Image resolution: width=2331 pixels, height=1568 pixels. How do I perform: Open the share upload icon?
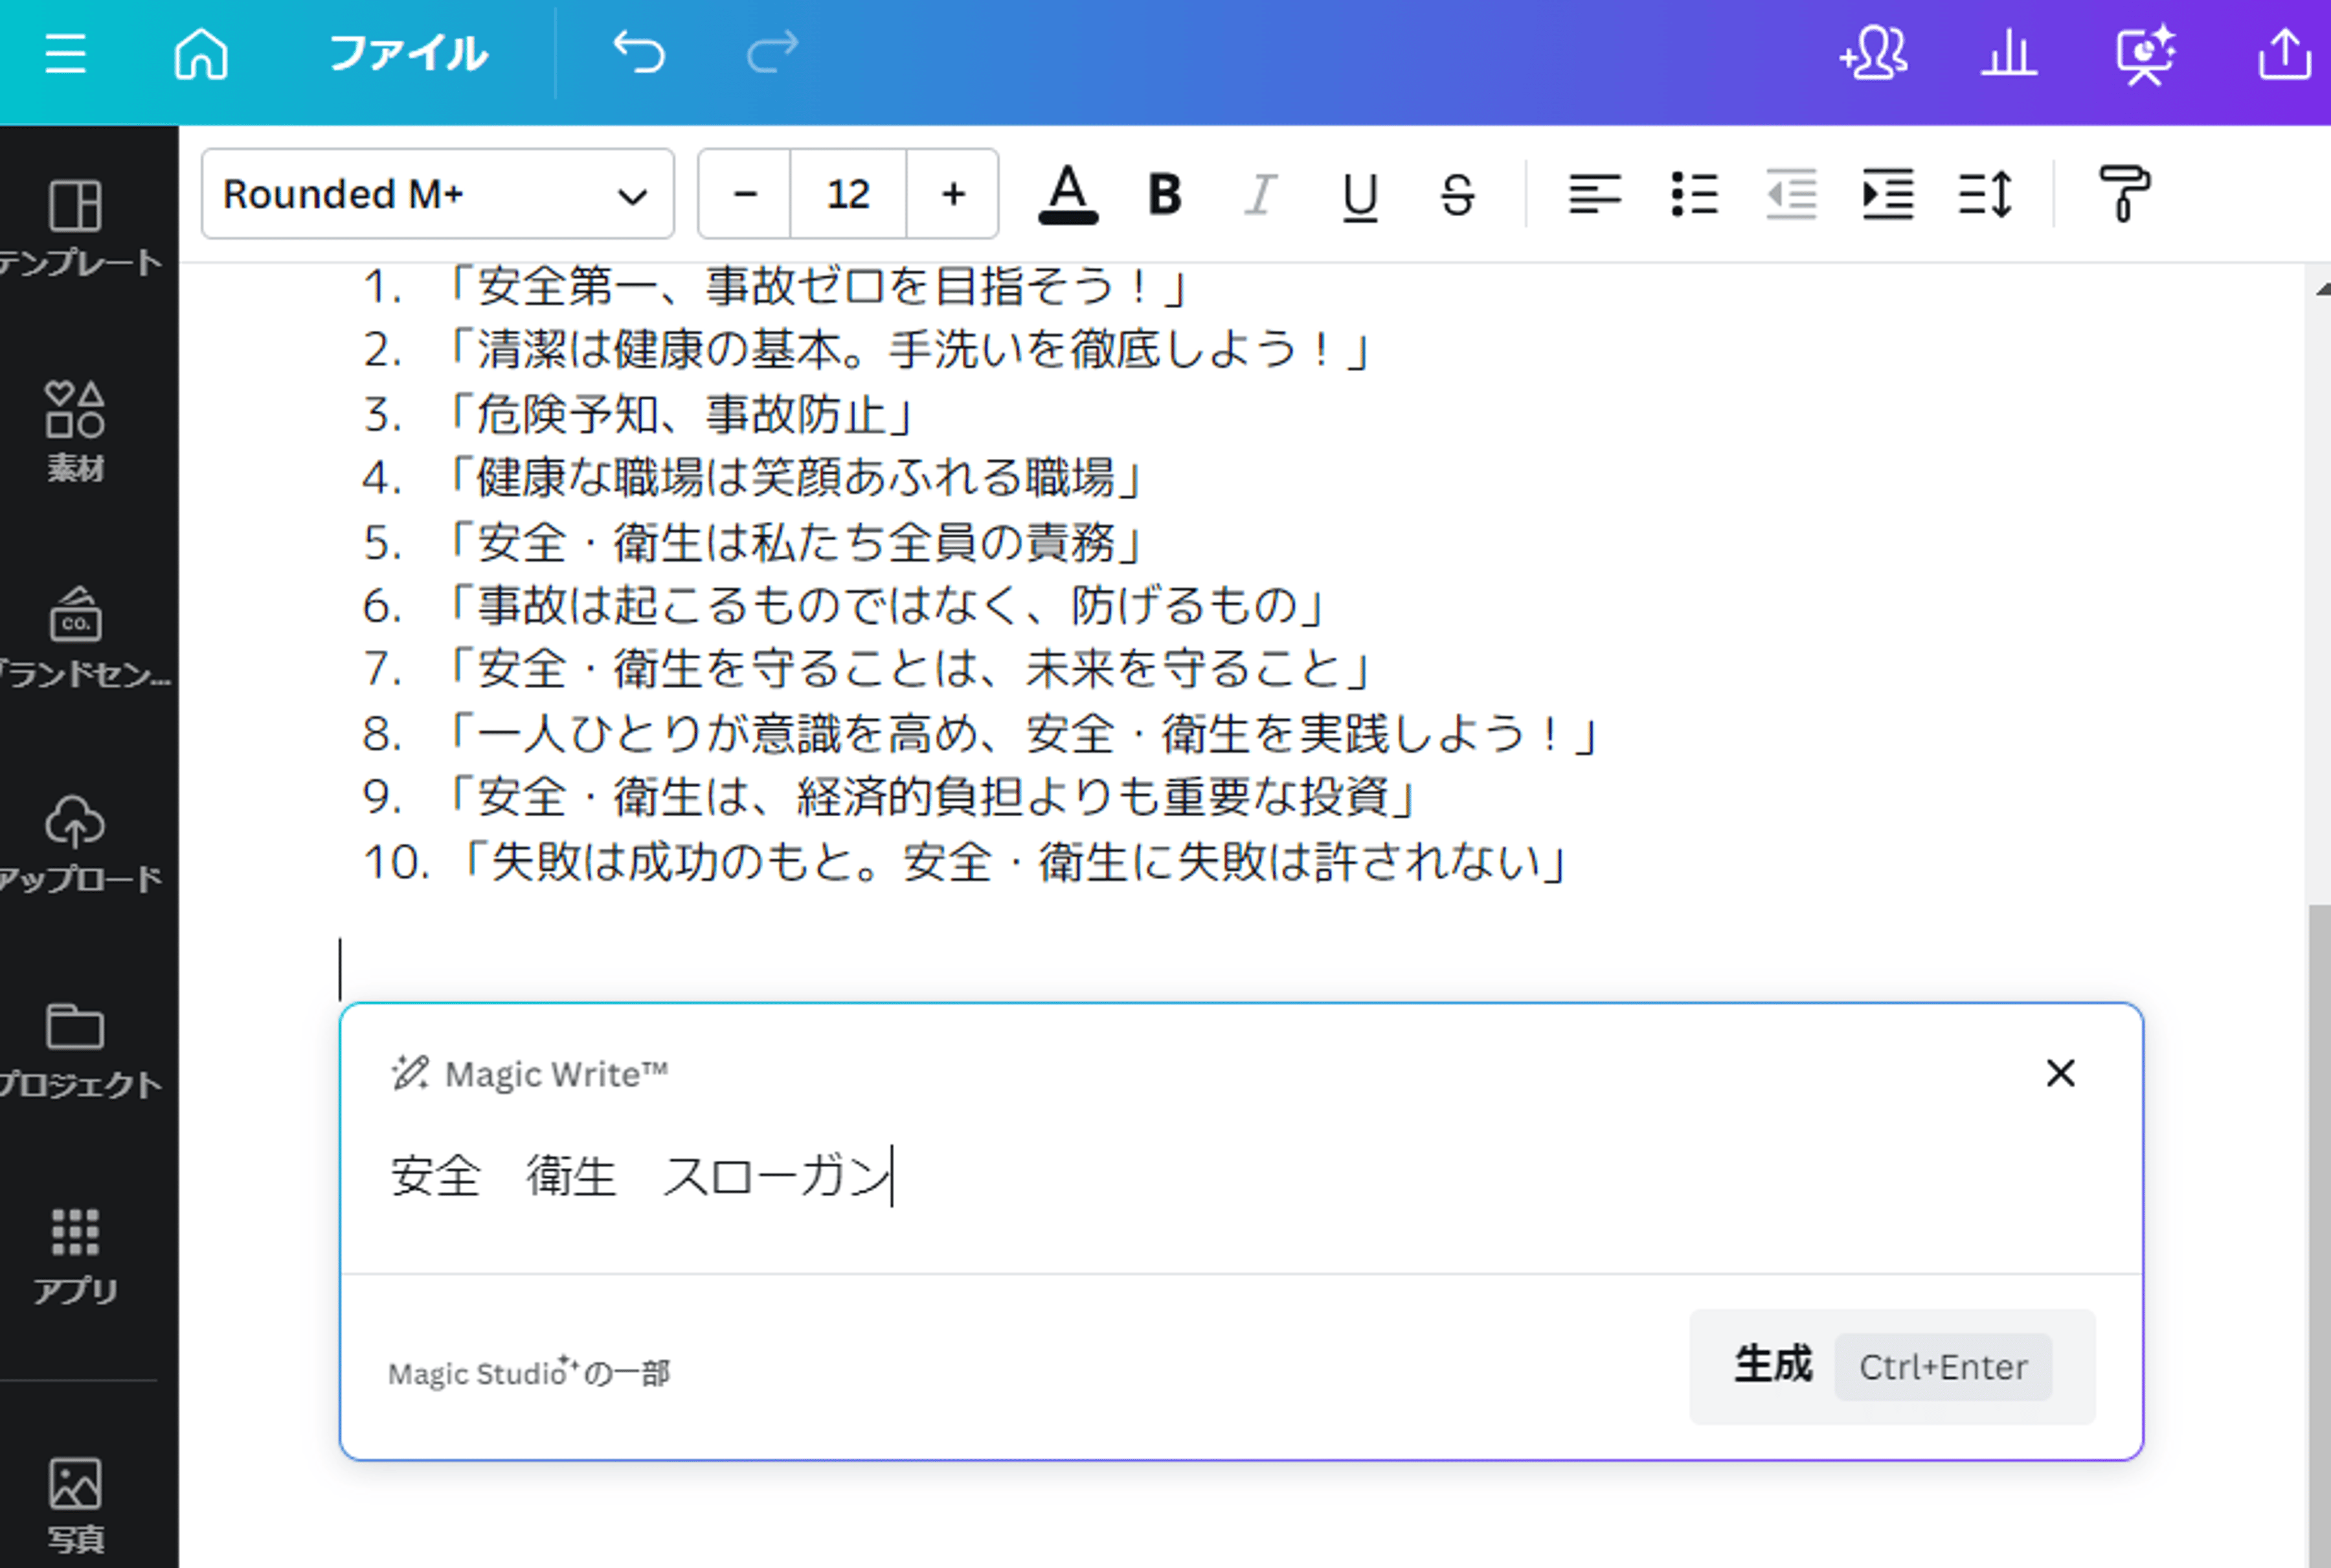[2284, 53]
